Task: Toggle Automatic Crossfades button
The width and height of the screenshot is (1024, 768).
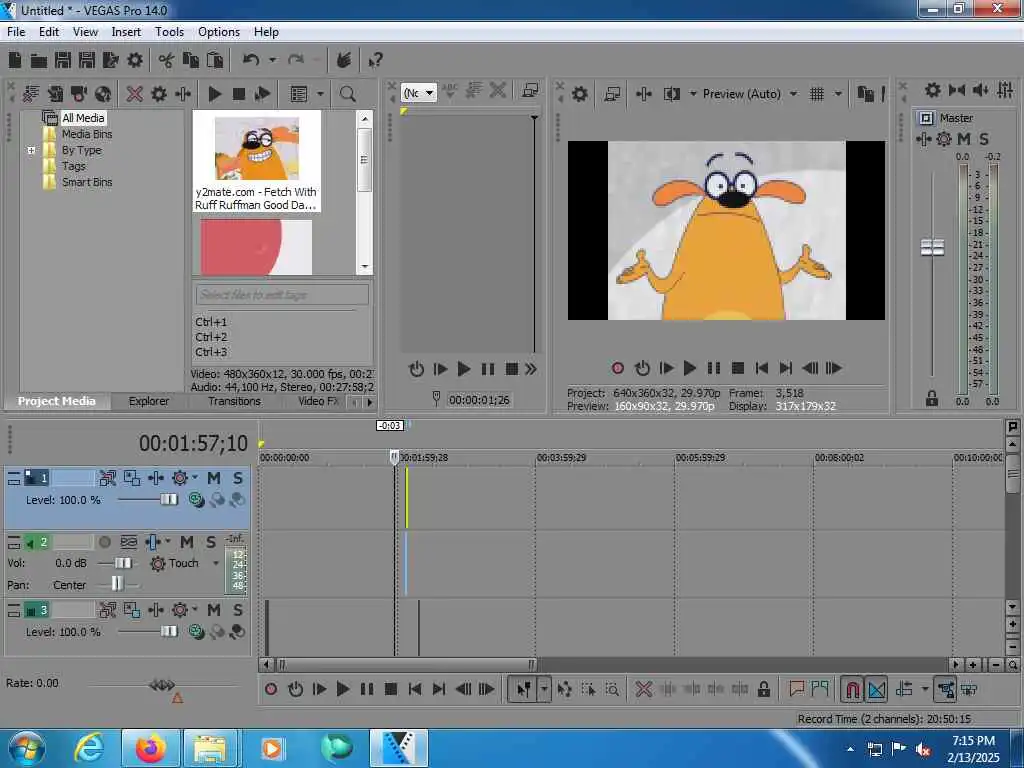Action: 876,689
